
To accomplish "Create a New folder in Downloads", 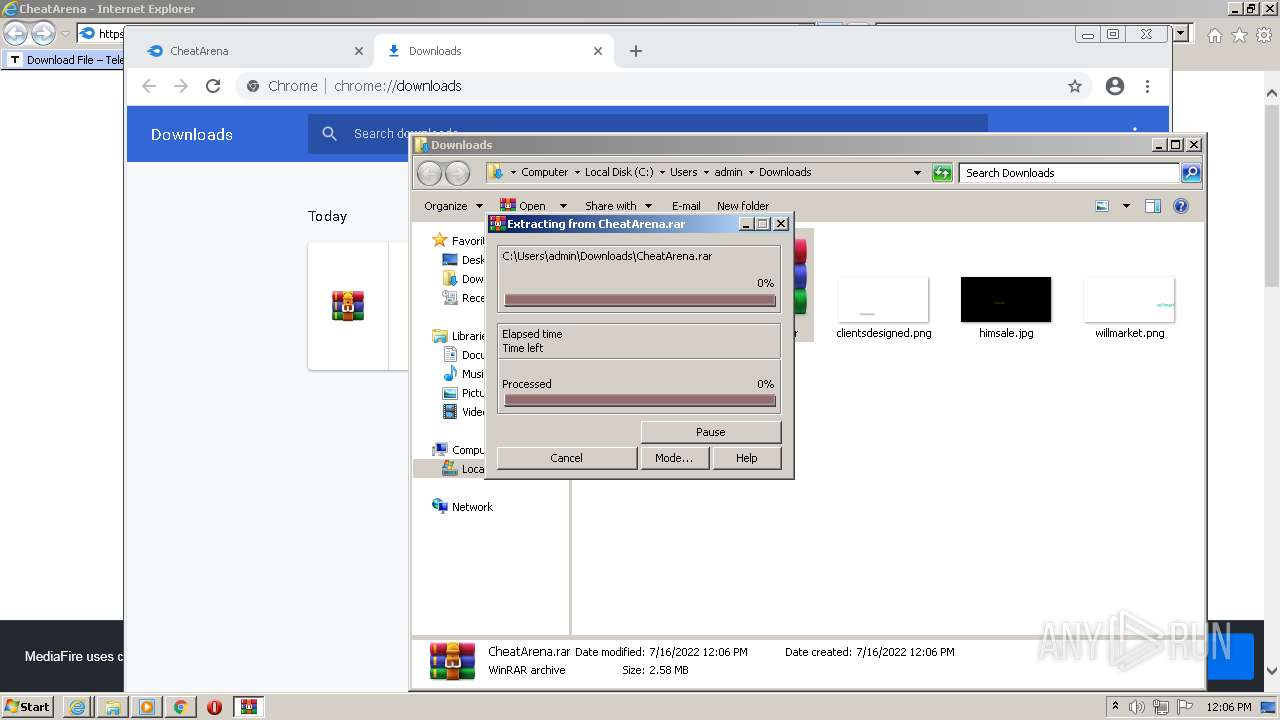I will 743,206.
